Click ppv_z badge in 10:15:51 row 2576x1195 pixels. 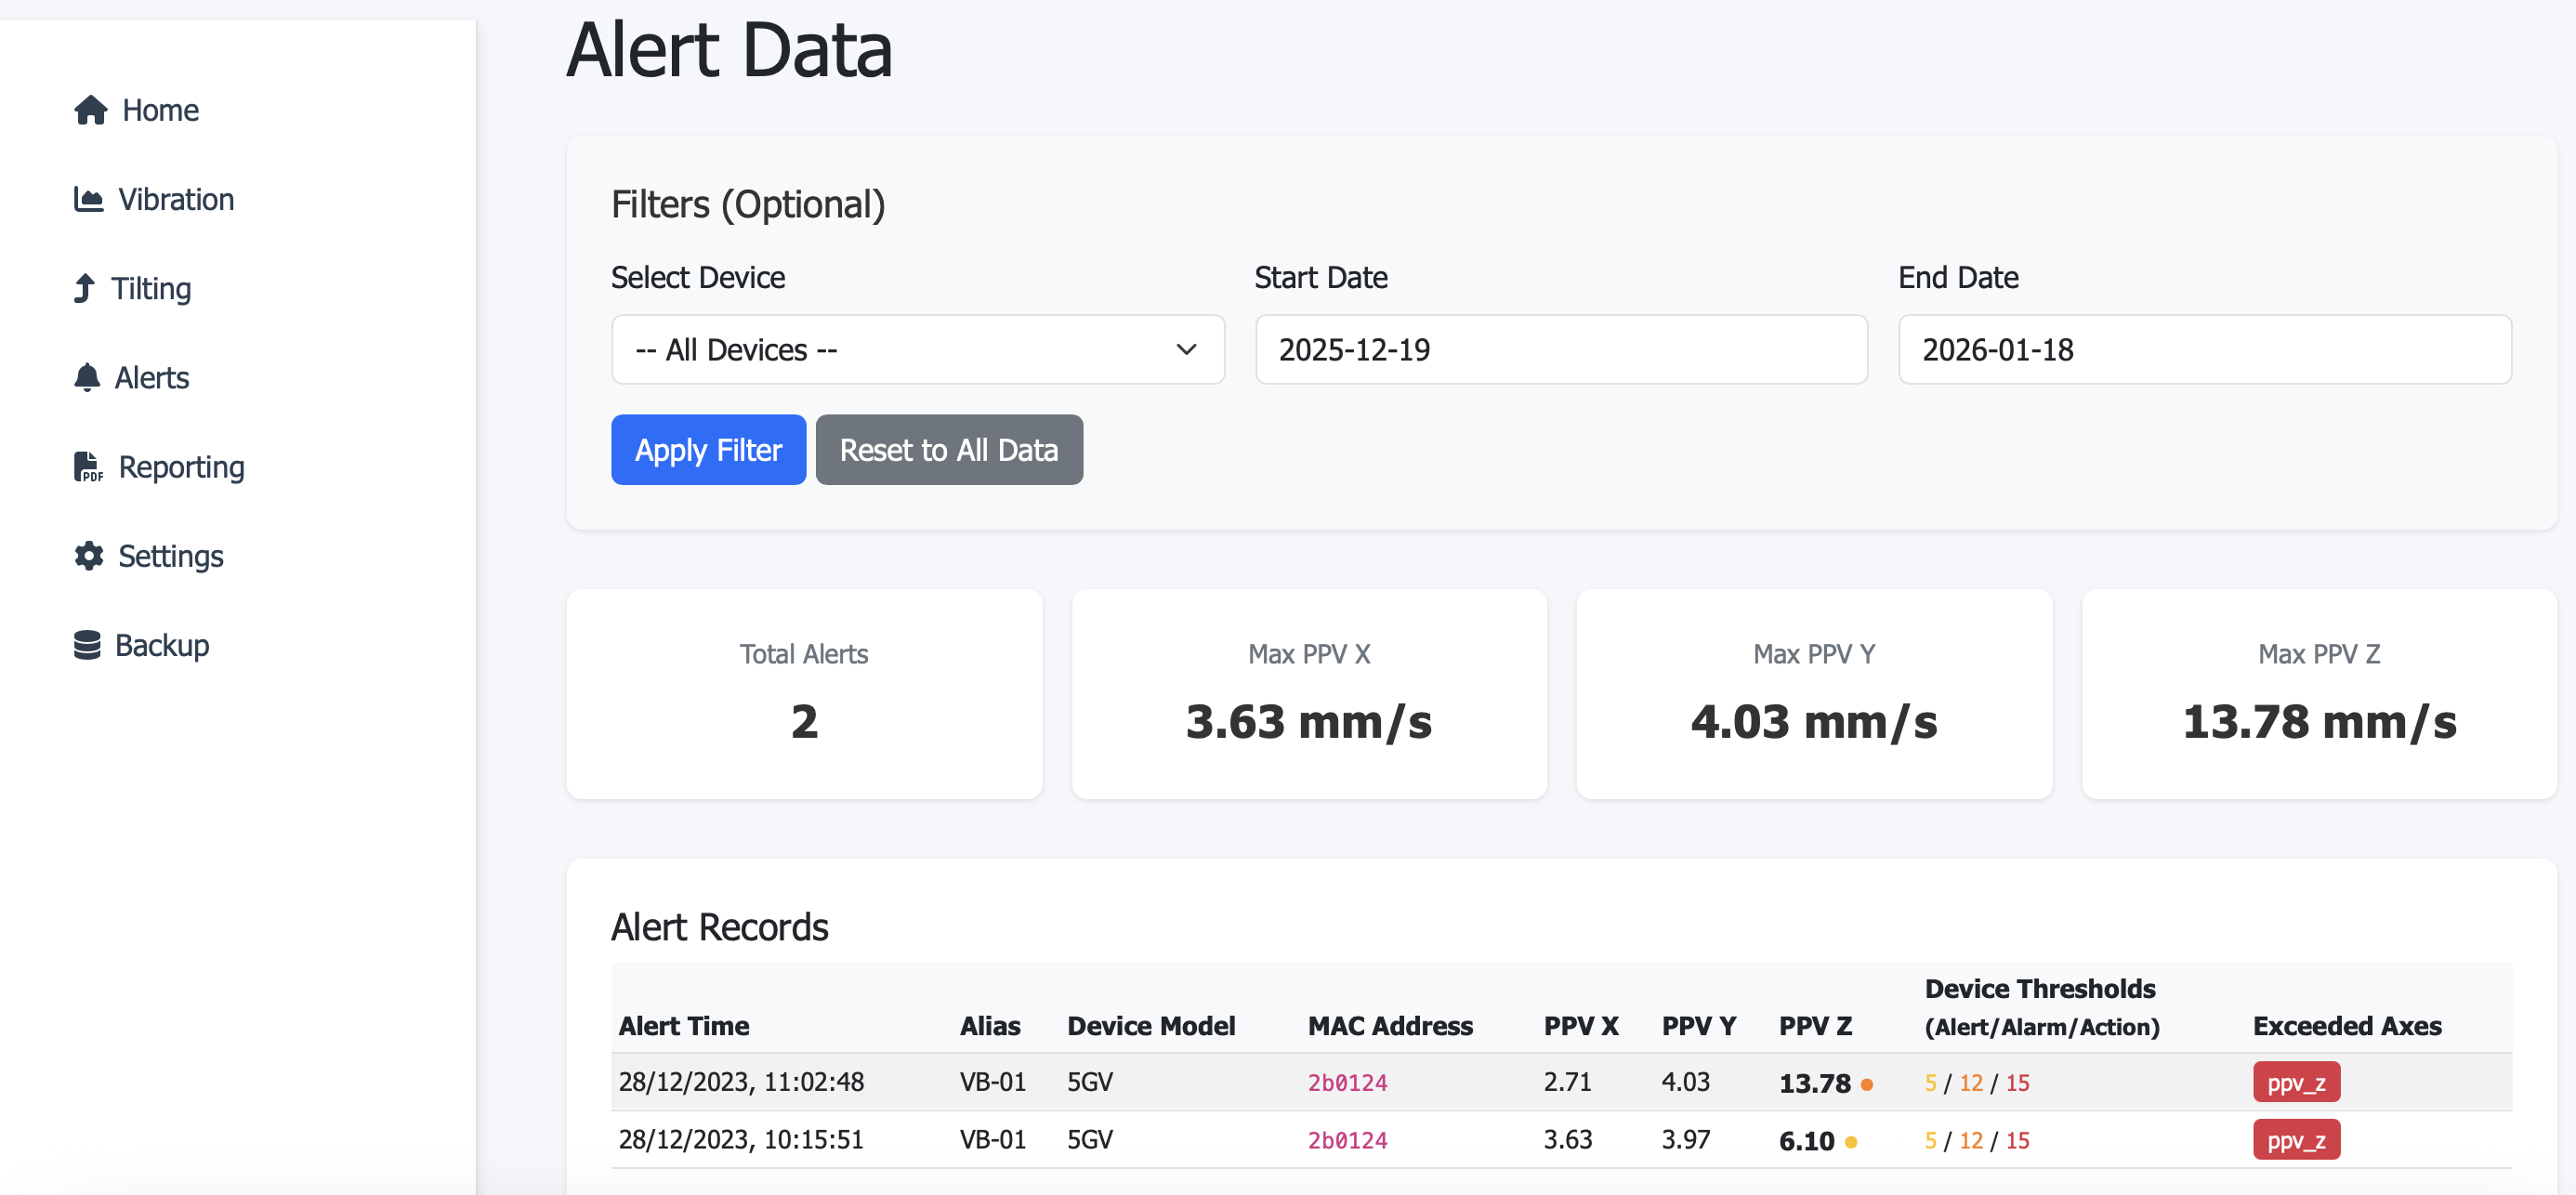click(x=2295, y=1141)
